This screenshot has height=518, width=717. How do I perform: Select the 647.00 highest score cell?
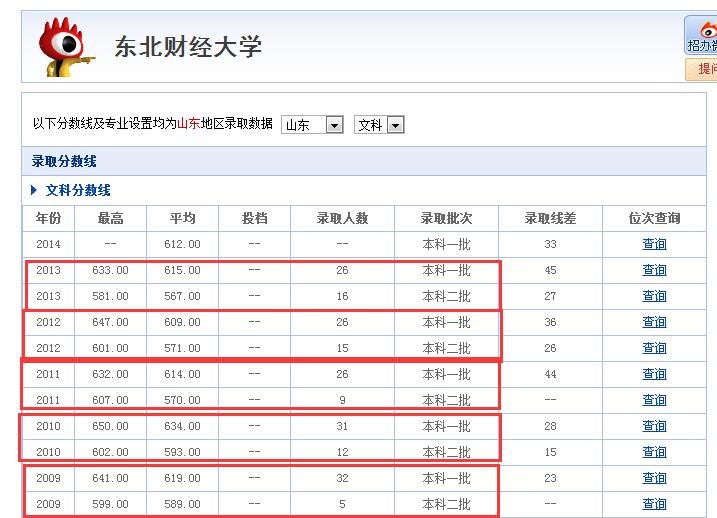click(x=110, y=322)
